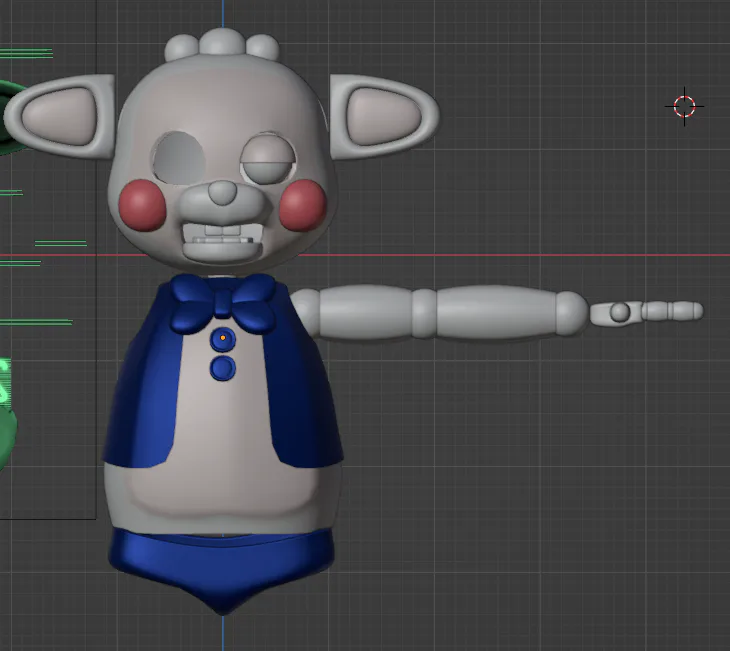Viewport: 730px width, 651px height.
Task: Select the blue bow tie on the character
Action: click(x=223, y=303)
